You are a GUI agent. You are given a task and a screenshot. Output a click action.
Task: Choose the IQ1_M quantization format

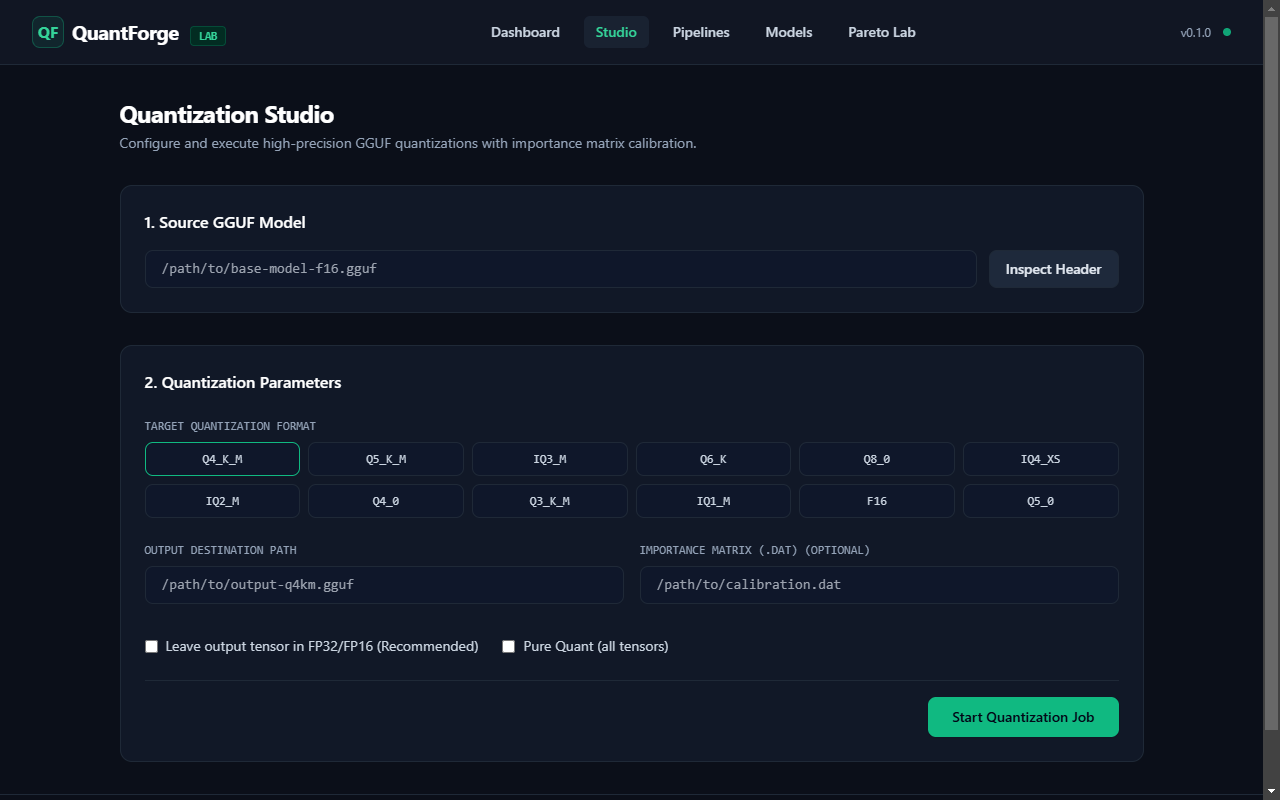(713, 501)
